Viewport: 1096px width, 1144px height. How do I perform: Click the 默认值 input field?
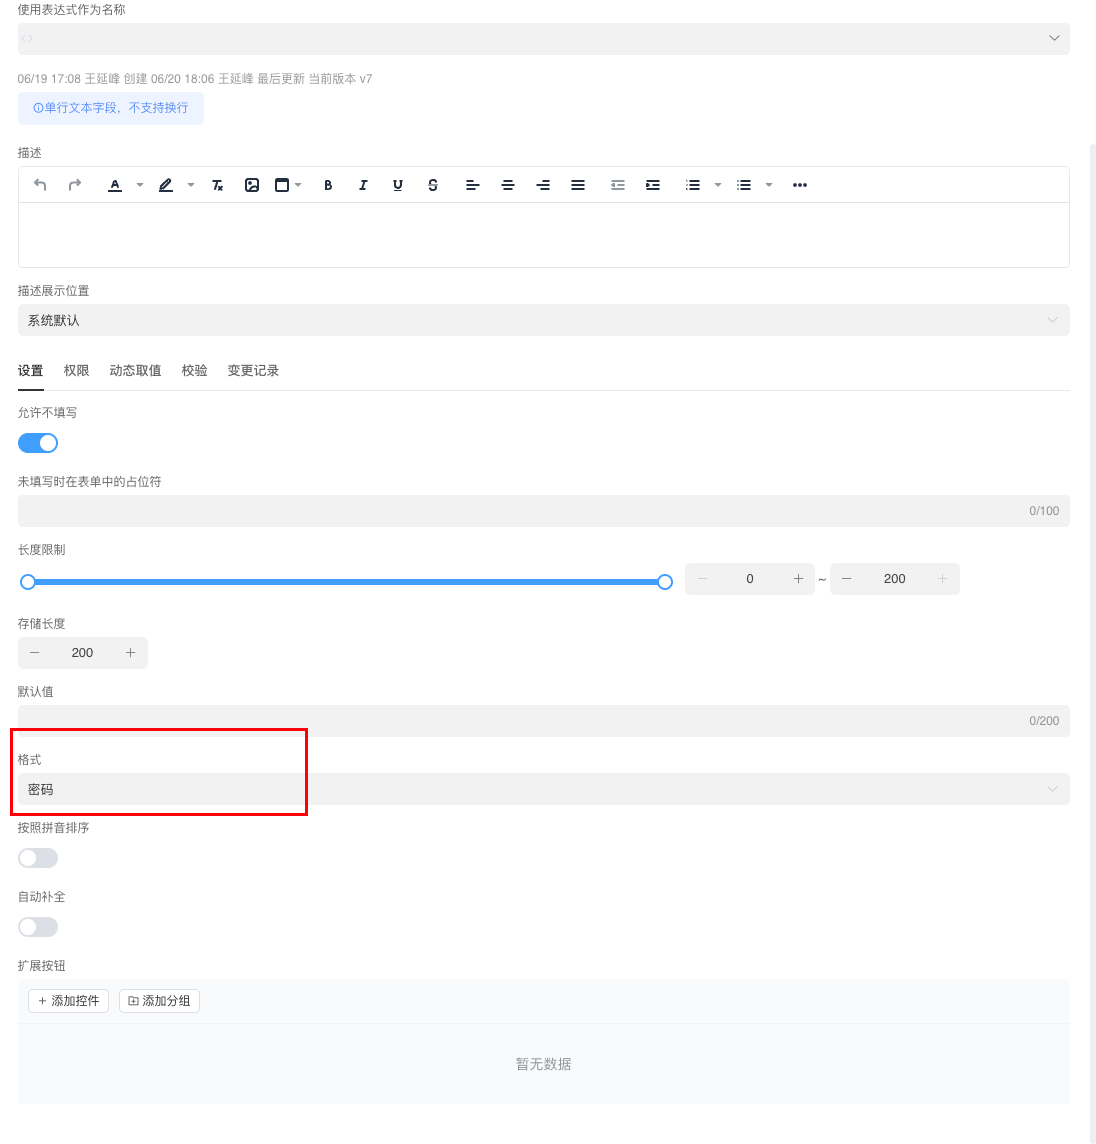click(x=520, y=721)
